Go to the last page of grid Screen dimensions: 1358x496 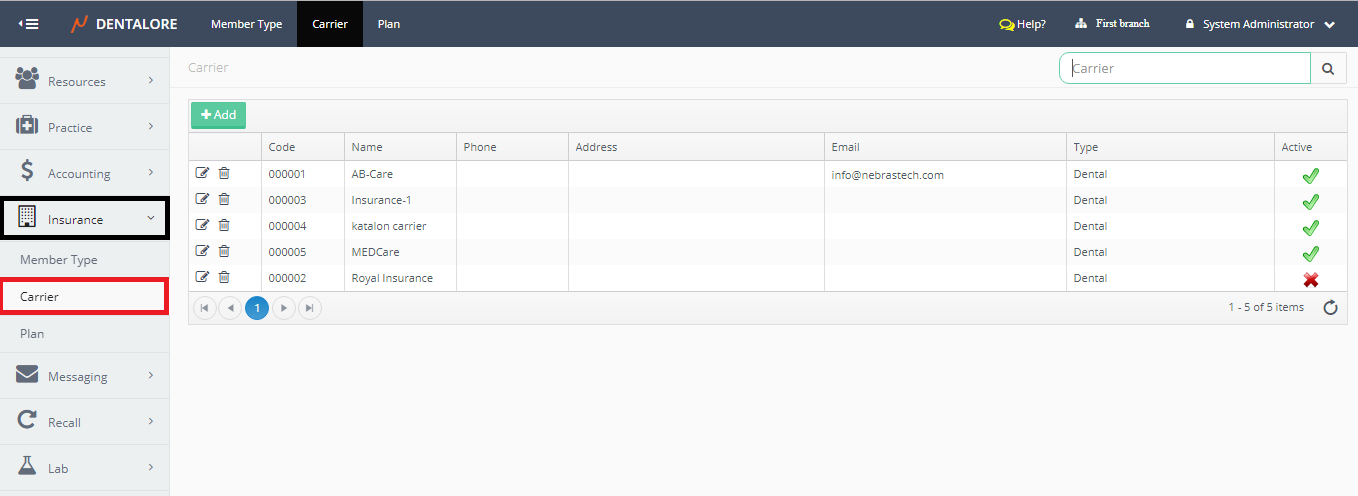click(x=310, y=308)
